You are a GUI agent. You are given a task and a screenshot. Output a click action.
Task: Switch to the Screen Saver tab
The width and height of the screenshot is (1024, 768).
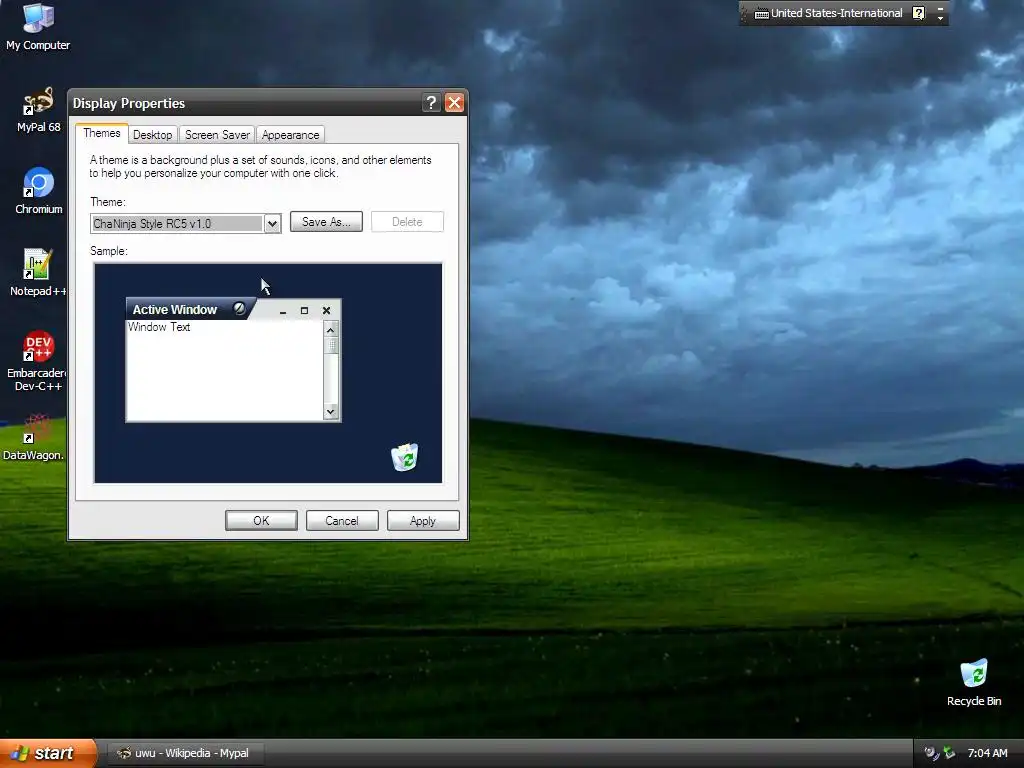[217, 135]
